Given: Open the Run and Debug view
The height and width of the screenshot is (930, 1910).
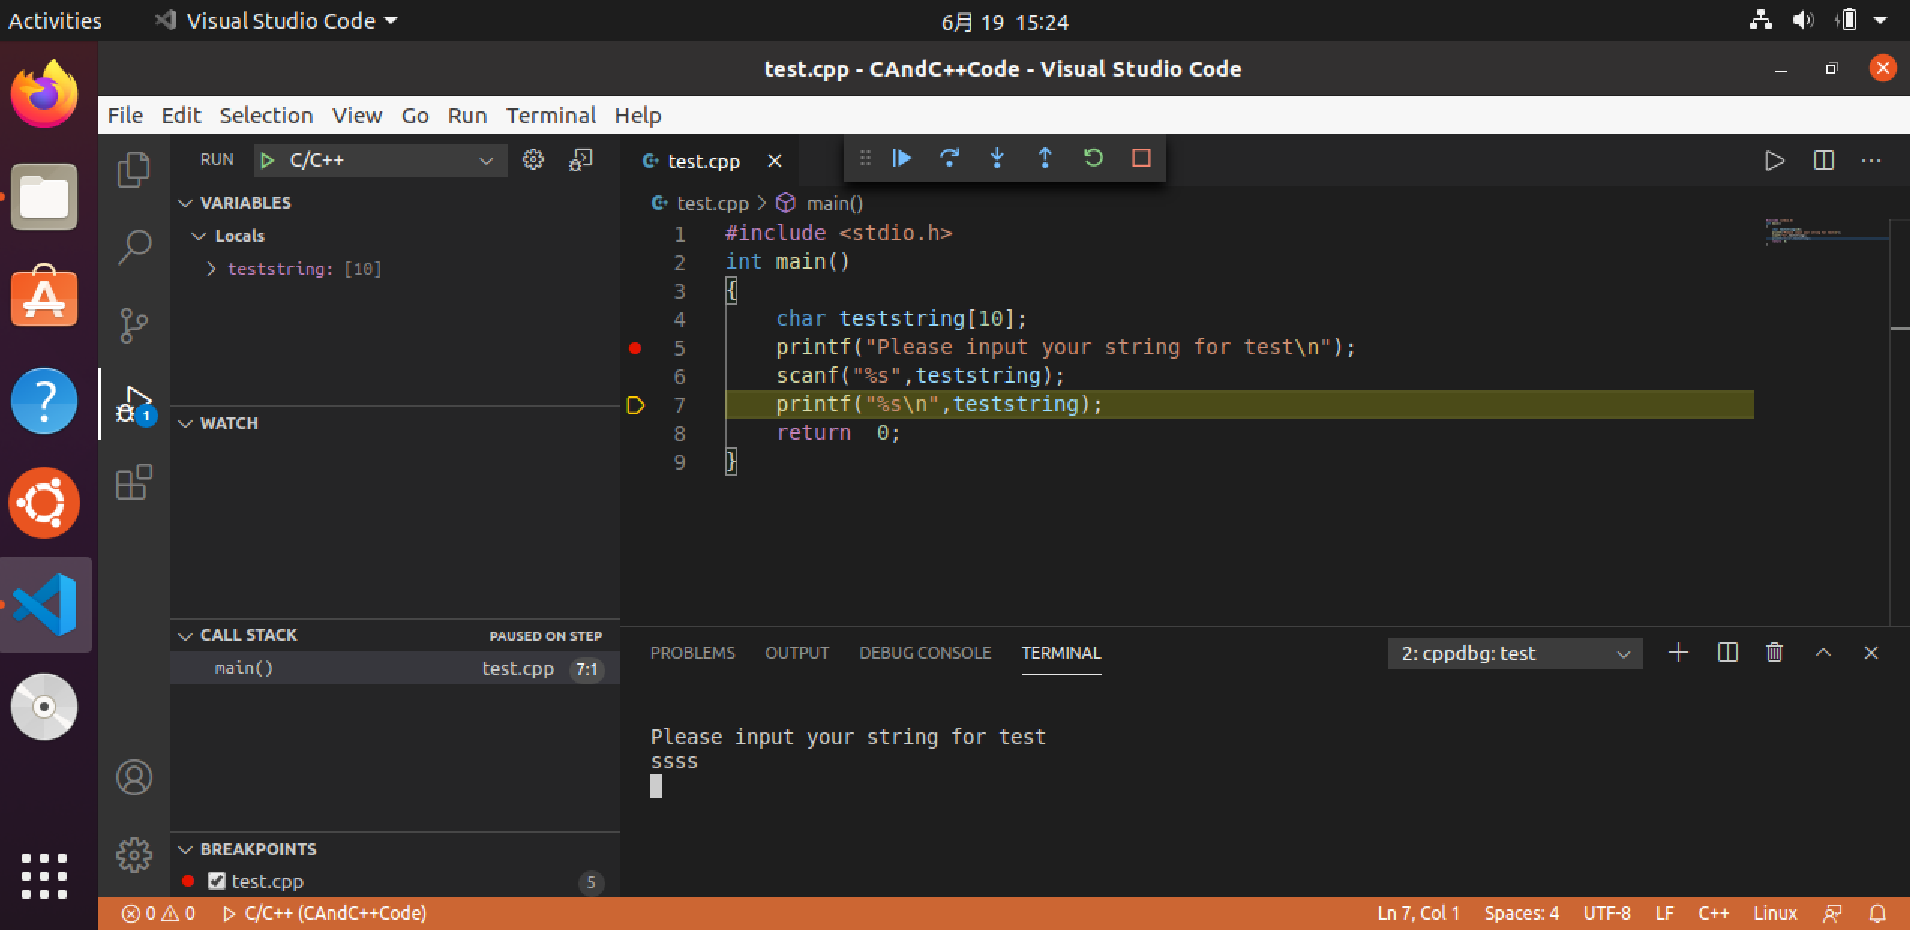Looking at the screenshot, I should [x=134, y=404].
